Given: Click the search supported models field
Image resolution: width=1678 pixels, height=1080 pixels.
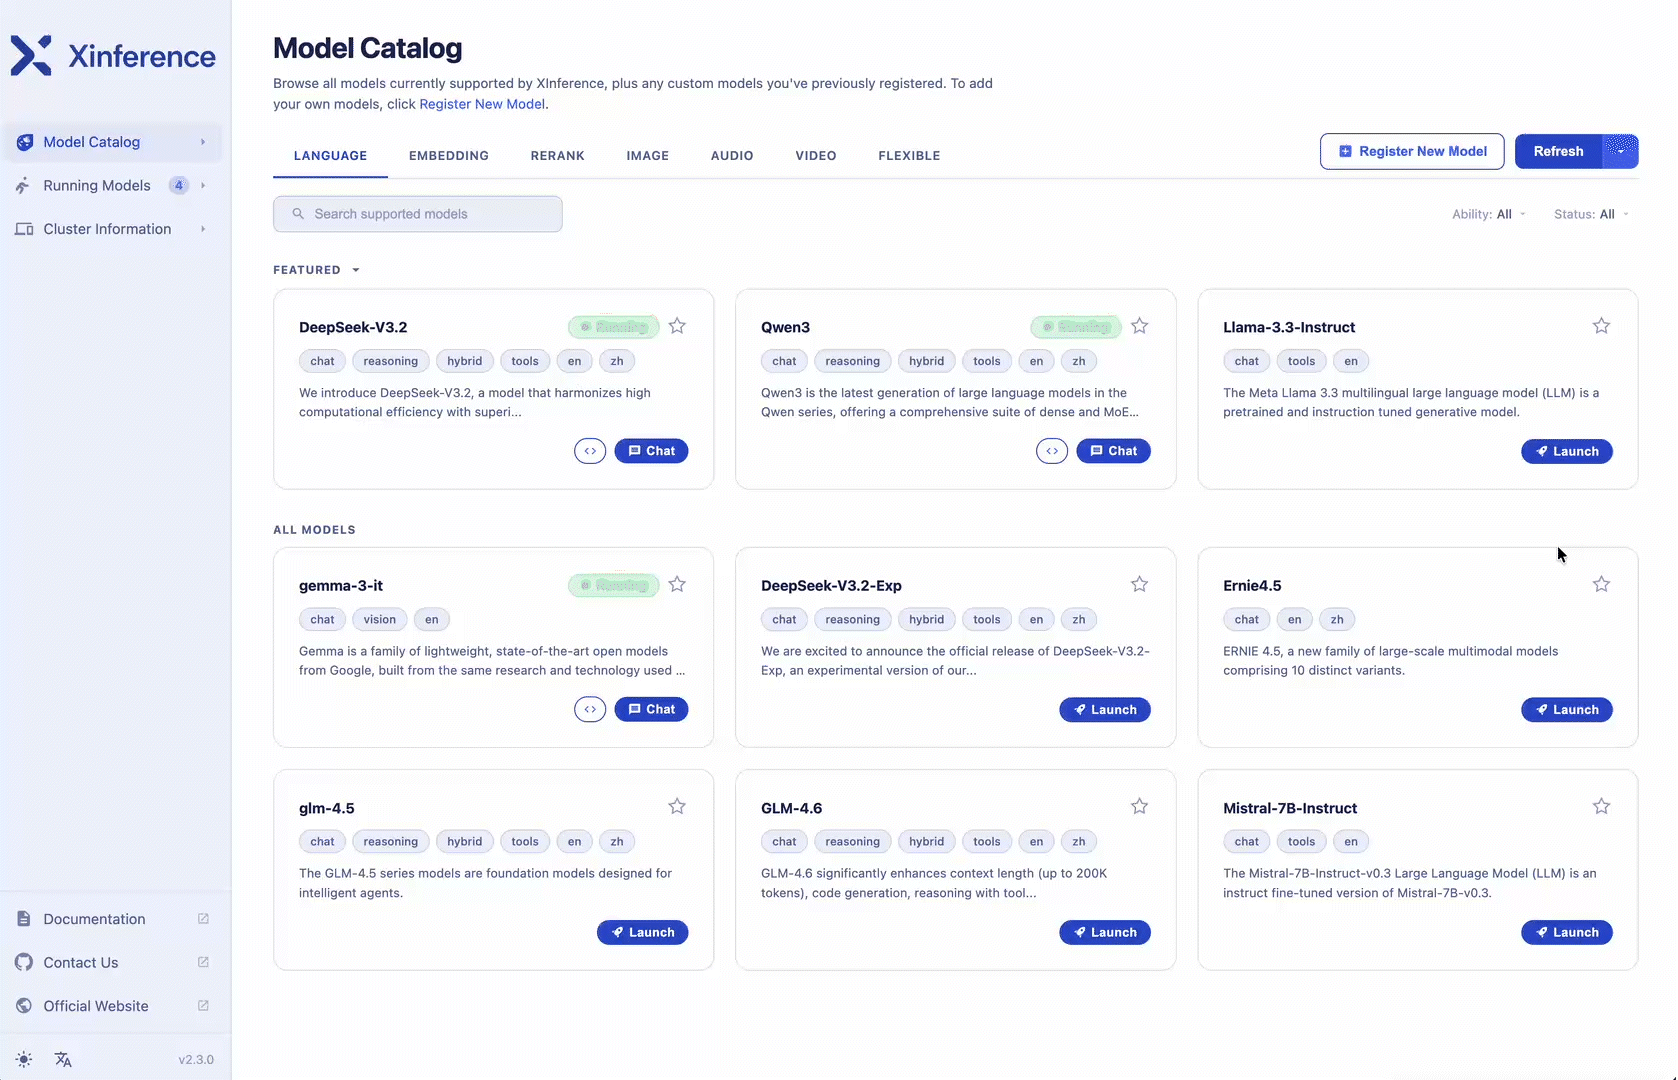Looking at the screenshot, I should [418, 213].
